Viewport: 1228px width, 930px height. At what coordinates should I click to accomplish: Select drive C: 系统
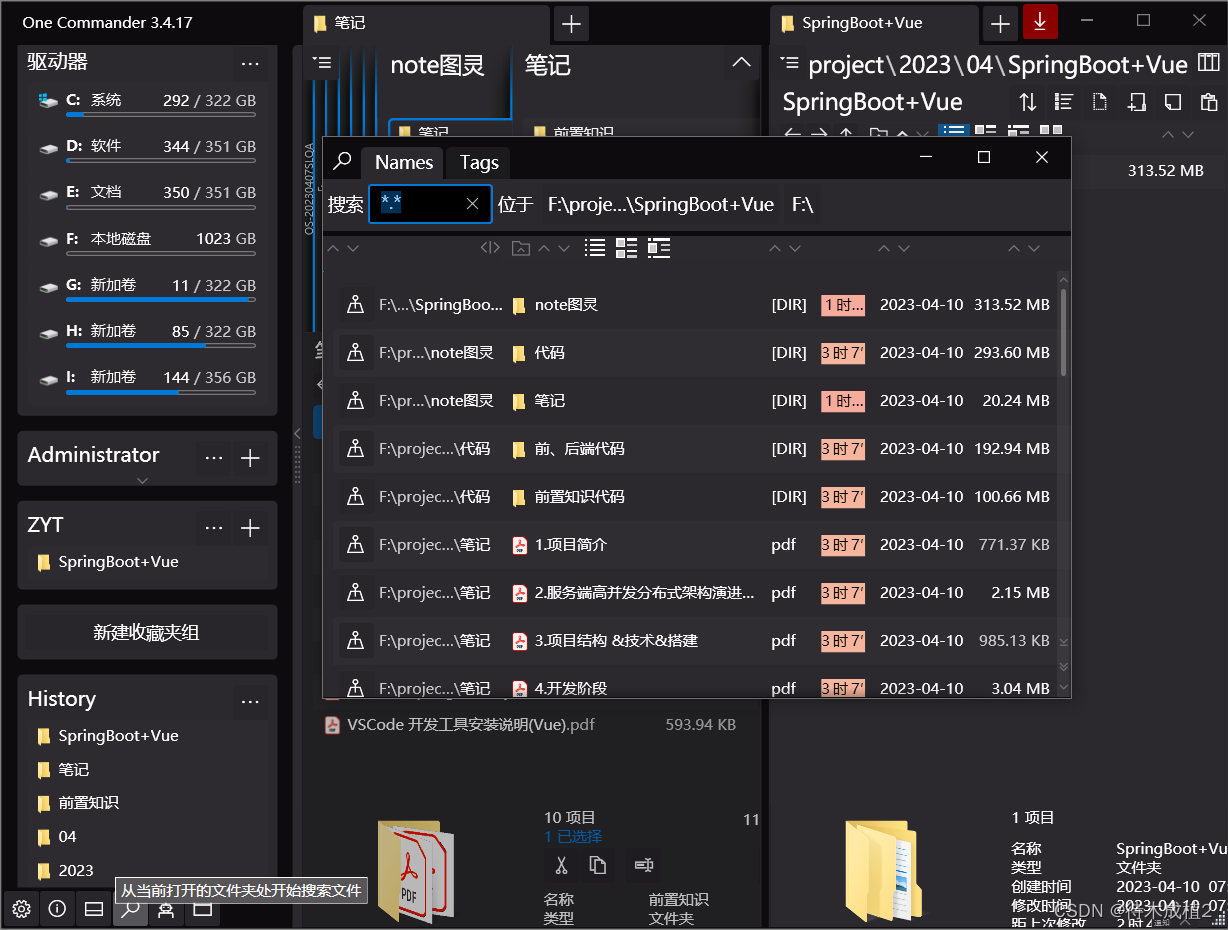point(147,102)
